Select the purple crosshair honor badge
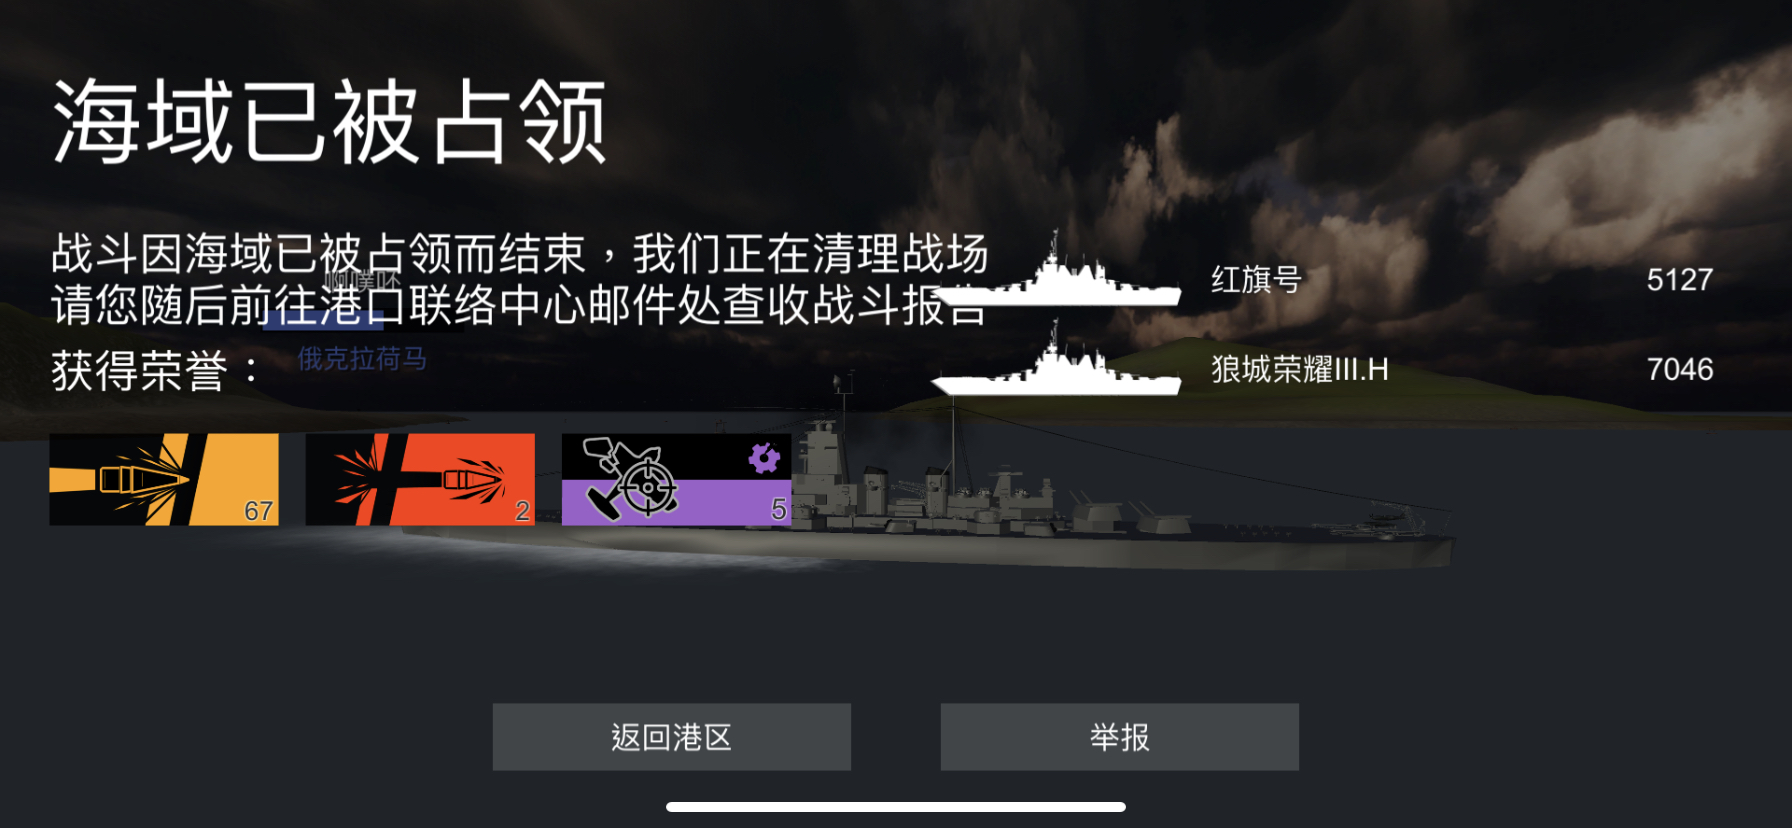1792x828 pixels. click(x=676, y=479)
